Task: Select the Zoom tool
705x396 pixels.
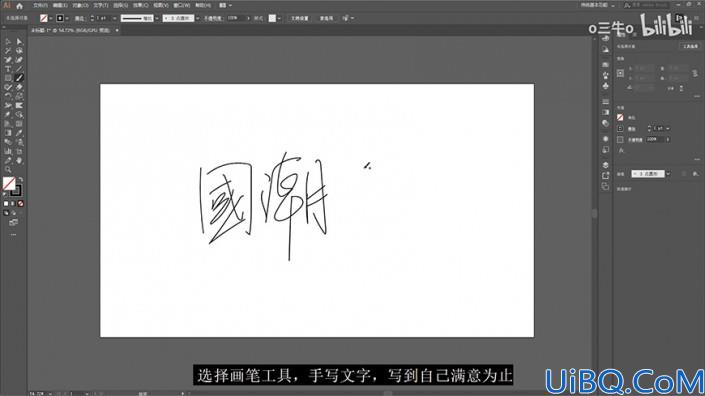Action: pyautogui.click(x=8, y=170)
